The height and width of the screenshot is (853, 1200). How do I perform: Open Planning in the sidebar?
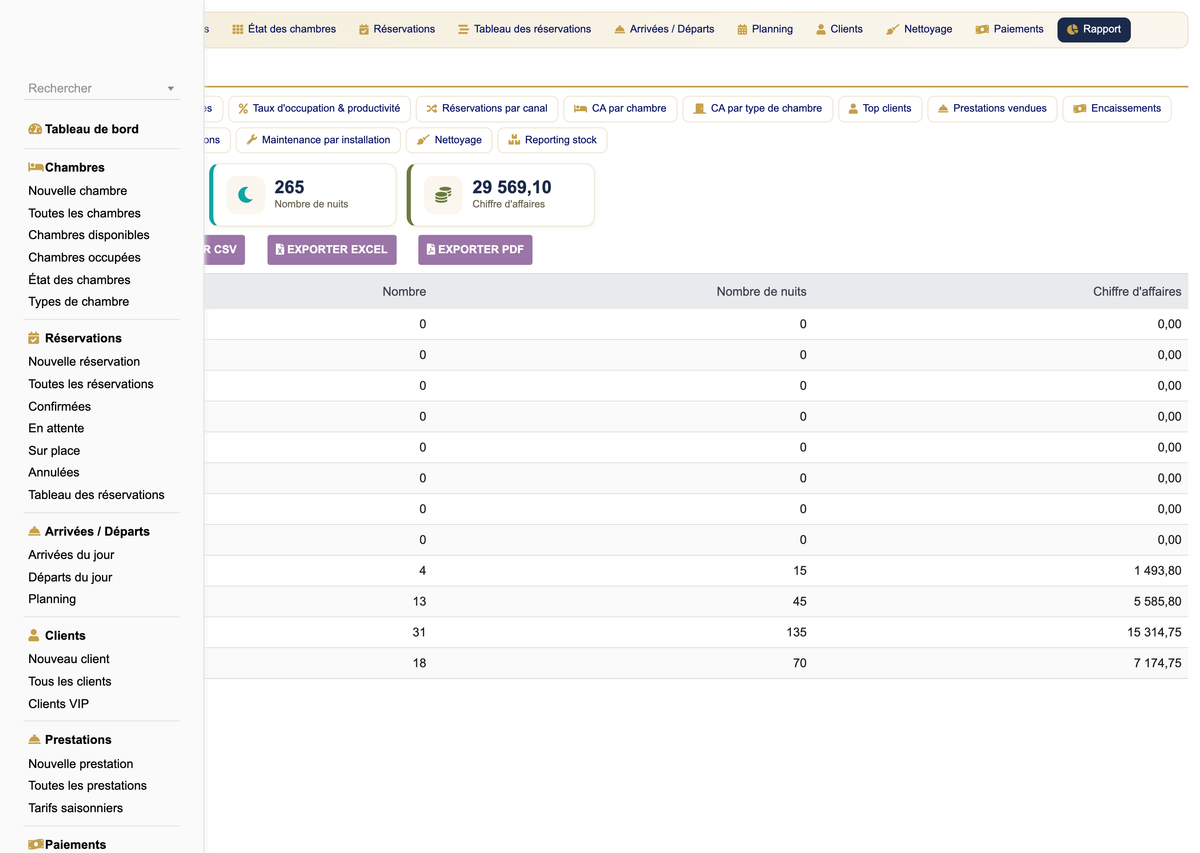(x=52, y=599)
